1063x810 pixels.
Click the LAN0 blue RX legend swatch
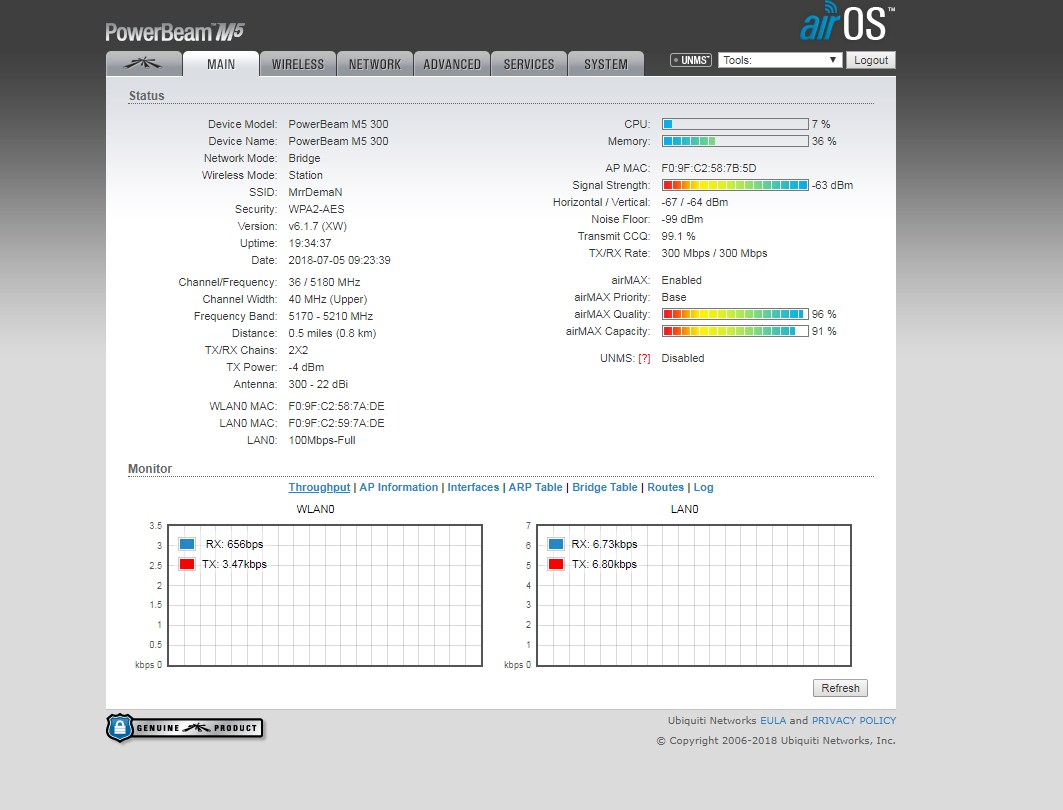(x=556, y=544)
